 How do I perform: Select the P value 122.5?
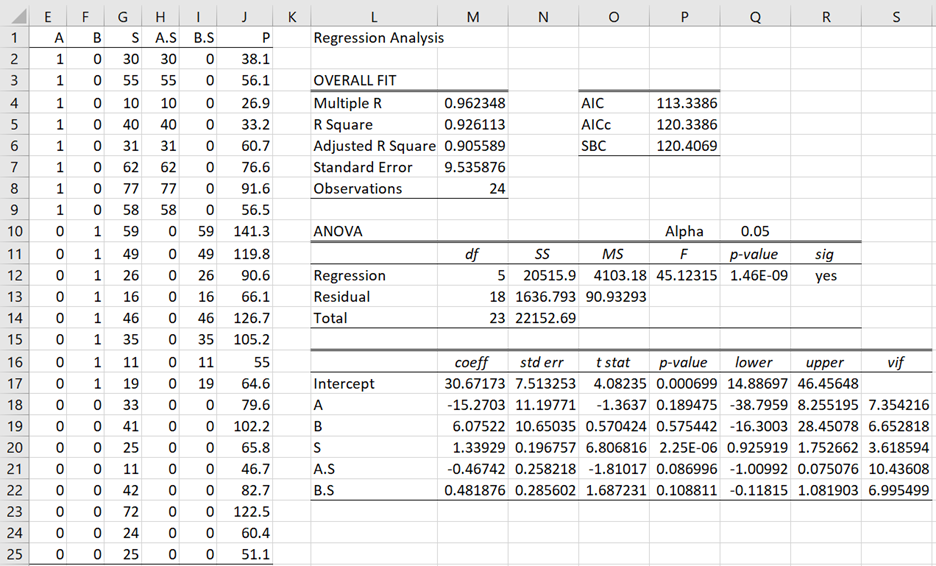244,512
